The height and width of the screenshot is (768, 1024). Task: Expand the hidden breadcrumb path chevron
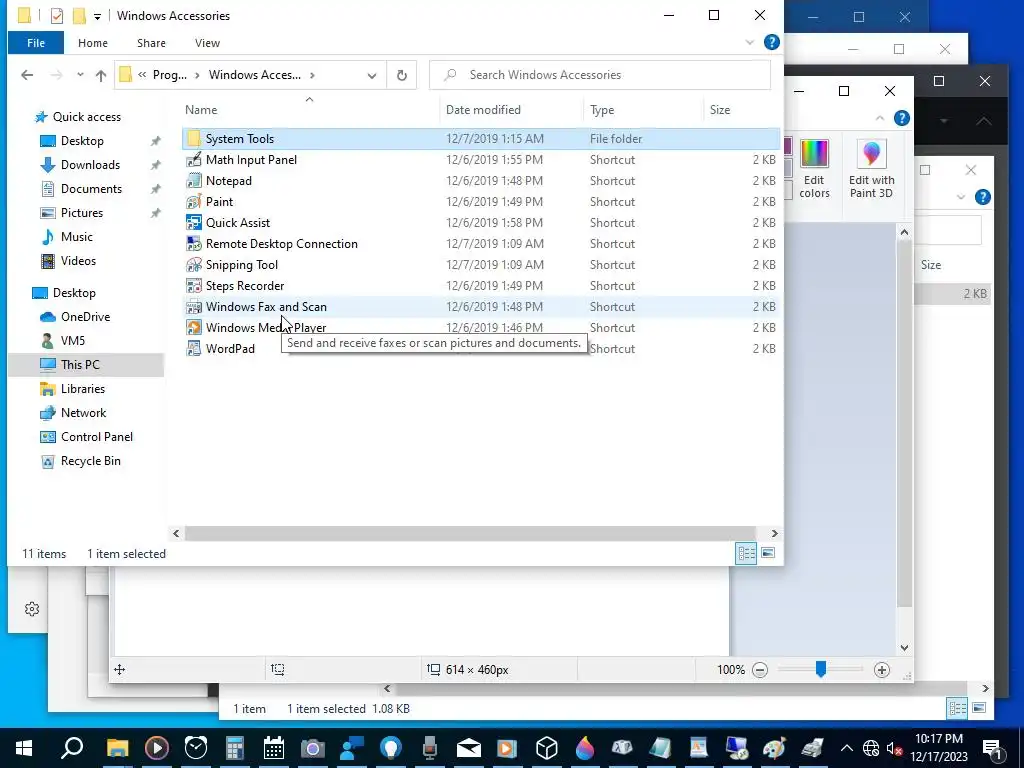pos(142,75)
